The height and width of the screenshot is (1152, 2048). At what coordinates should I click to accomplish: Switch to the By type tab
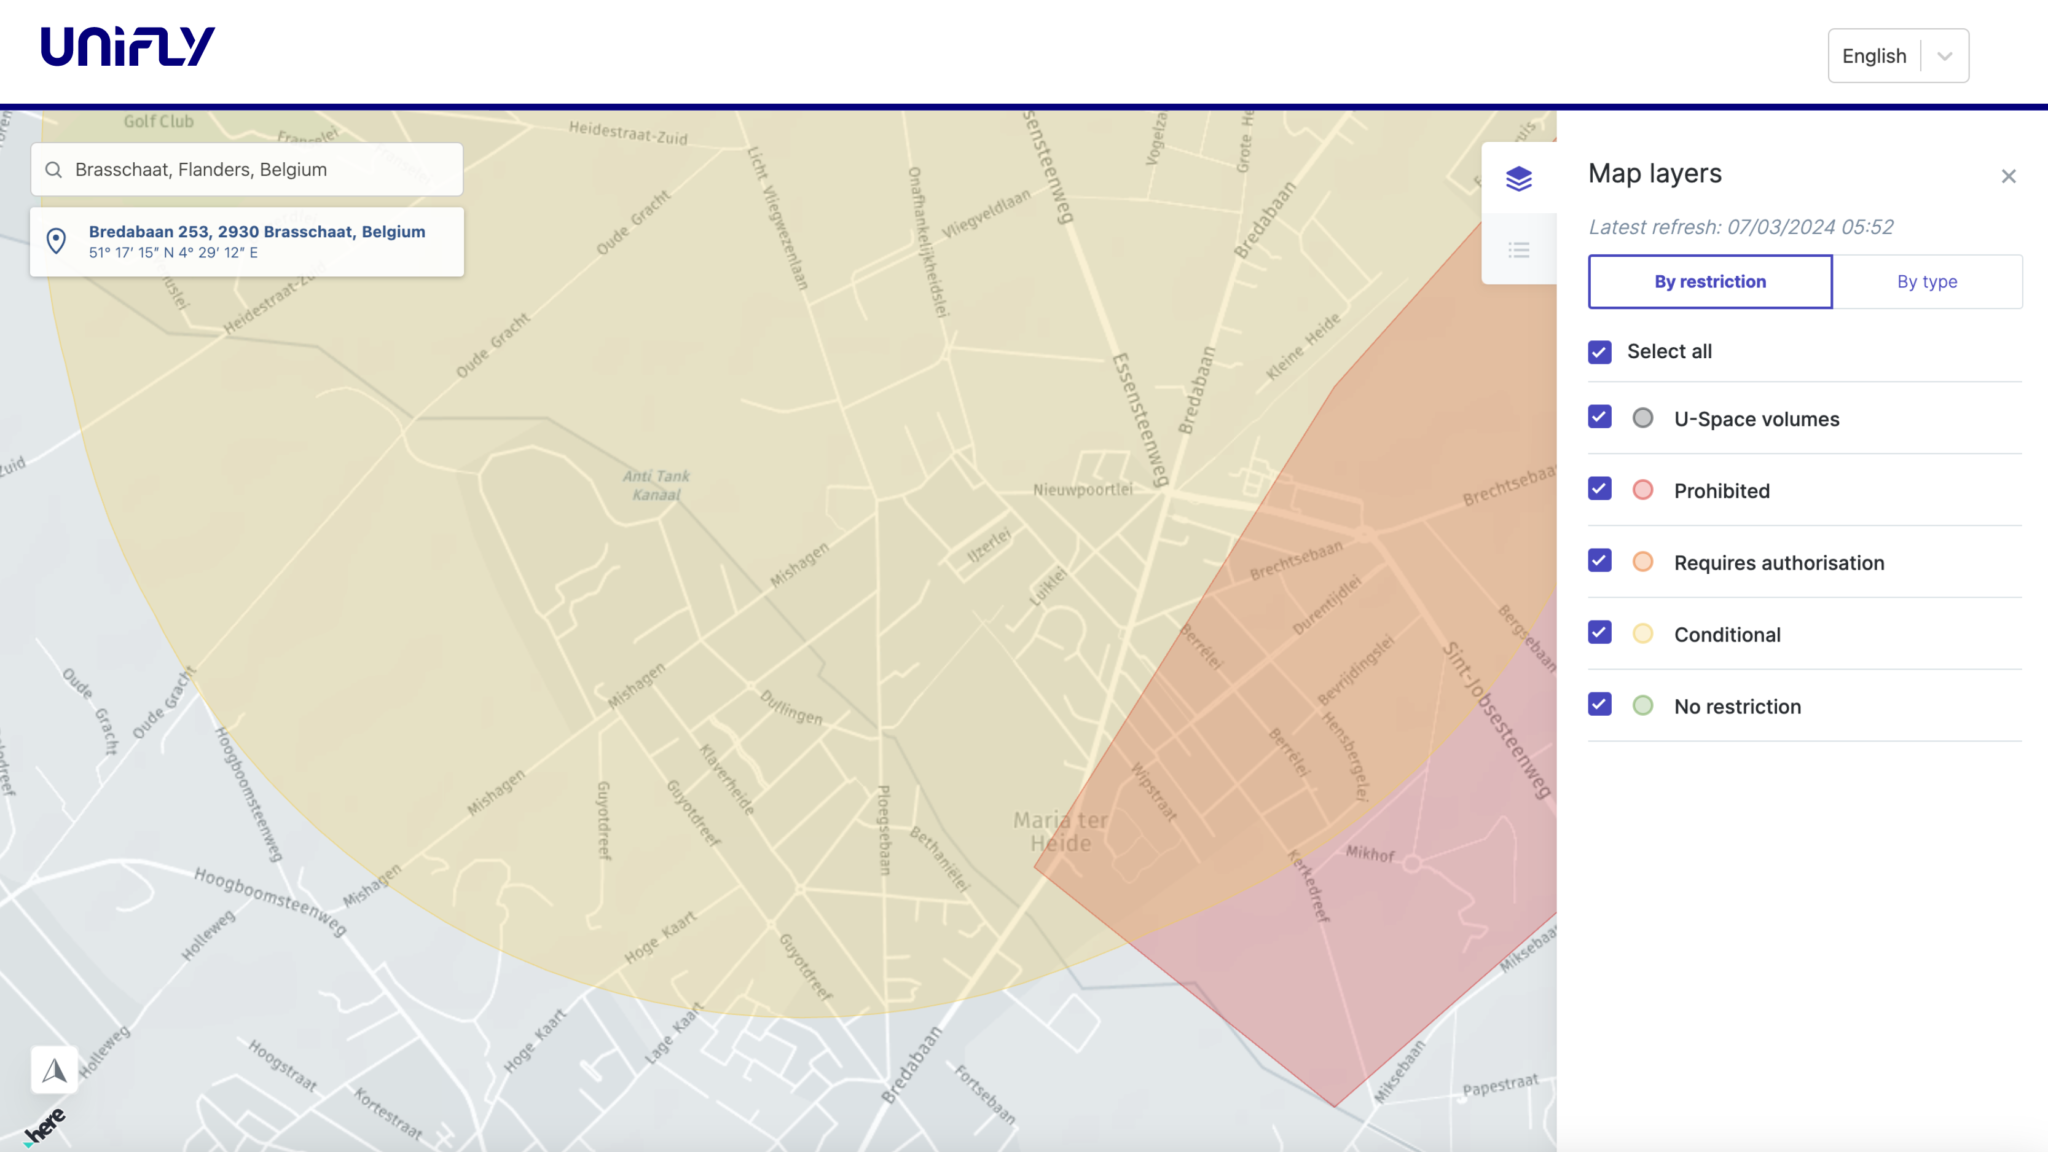pos(1927,282)
